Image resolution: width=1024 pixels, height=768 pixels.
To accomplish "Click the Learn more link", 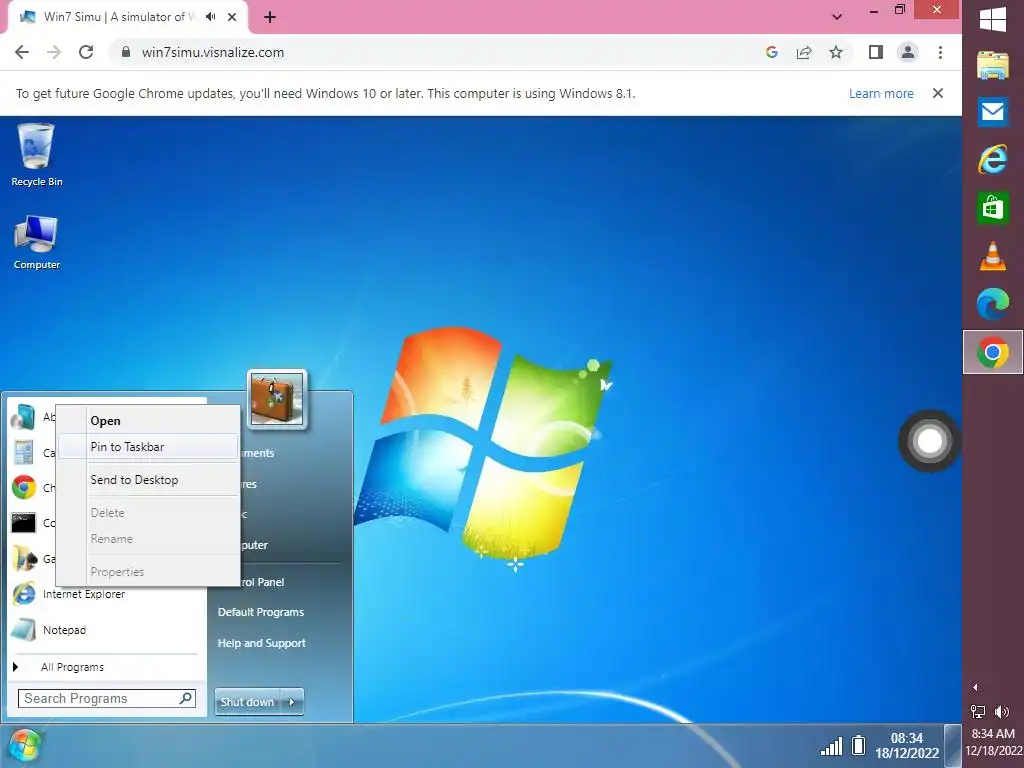I will [881, 93].
